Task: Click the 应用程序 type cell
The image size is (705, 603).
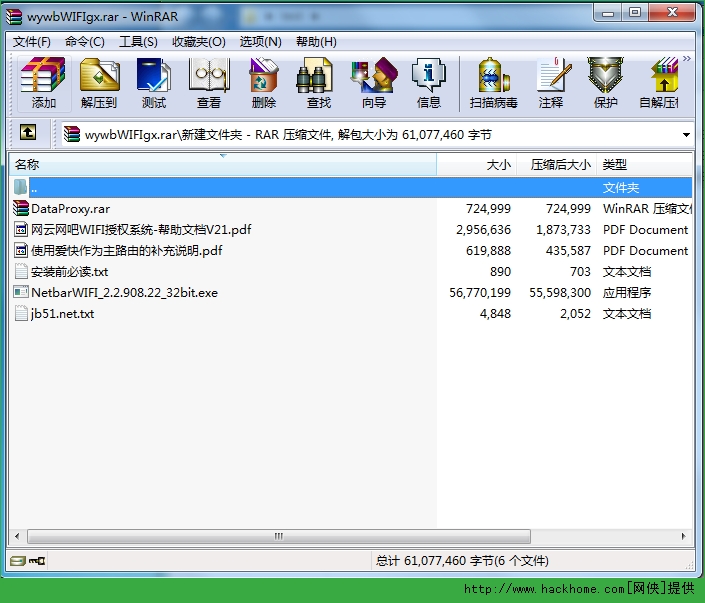Action: coord(627,293)
